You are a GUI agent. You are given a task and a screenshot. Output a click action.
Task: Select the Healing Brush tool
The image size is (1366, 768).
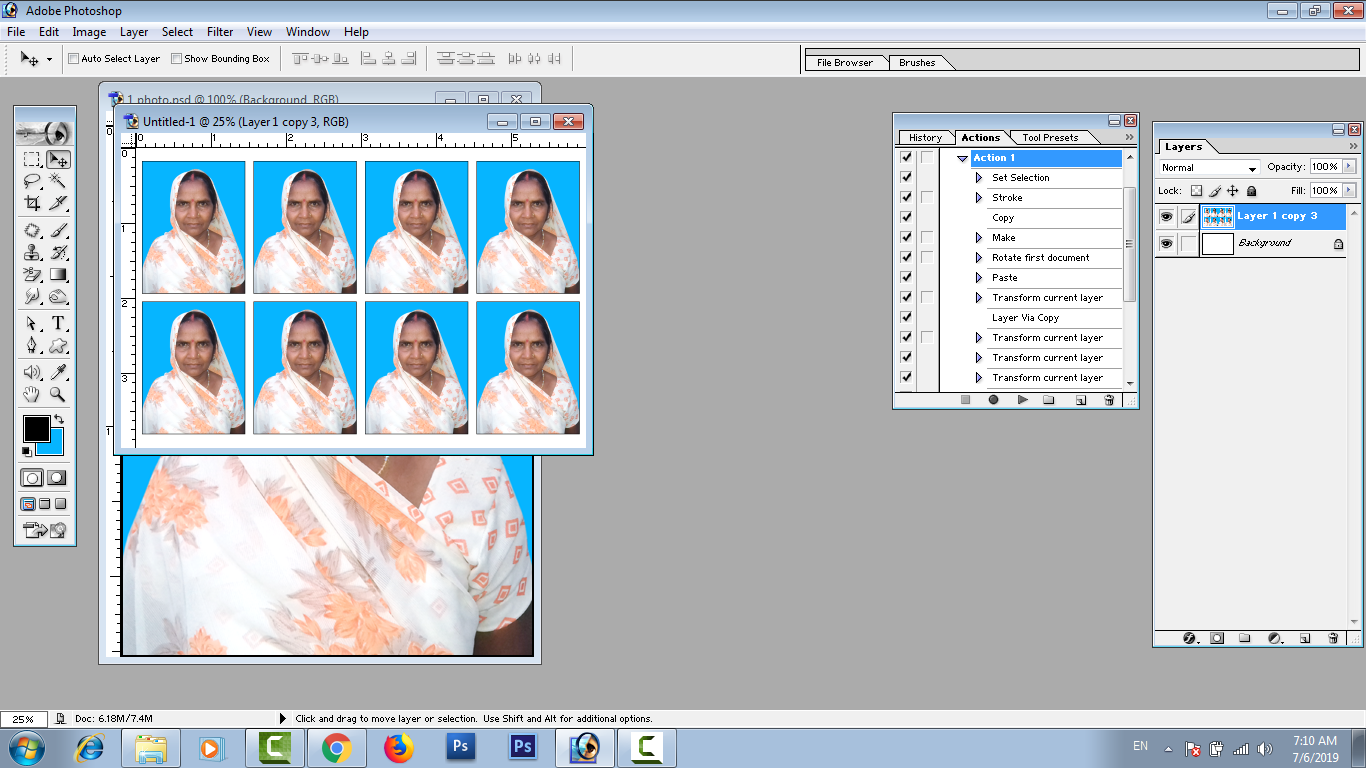(x=32, y=230)
